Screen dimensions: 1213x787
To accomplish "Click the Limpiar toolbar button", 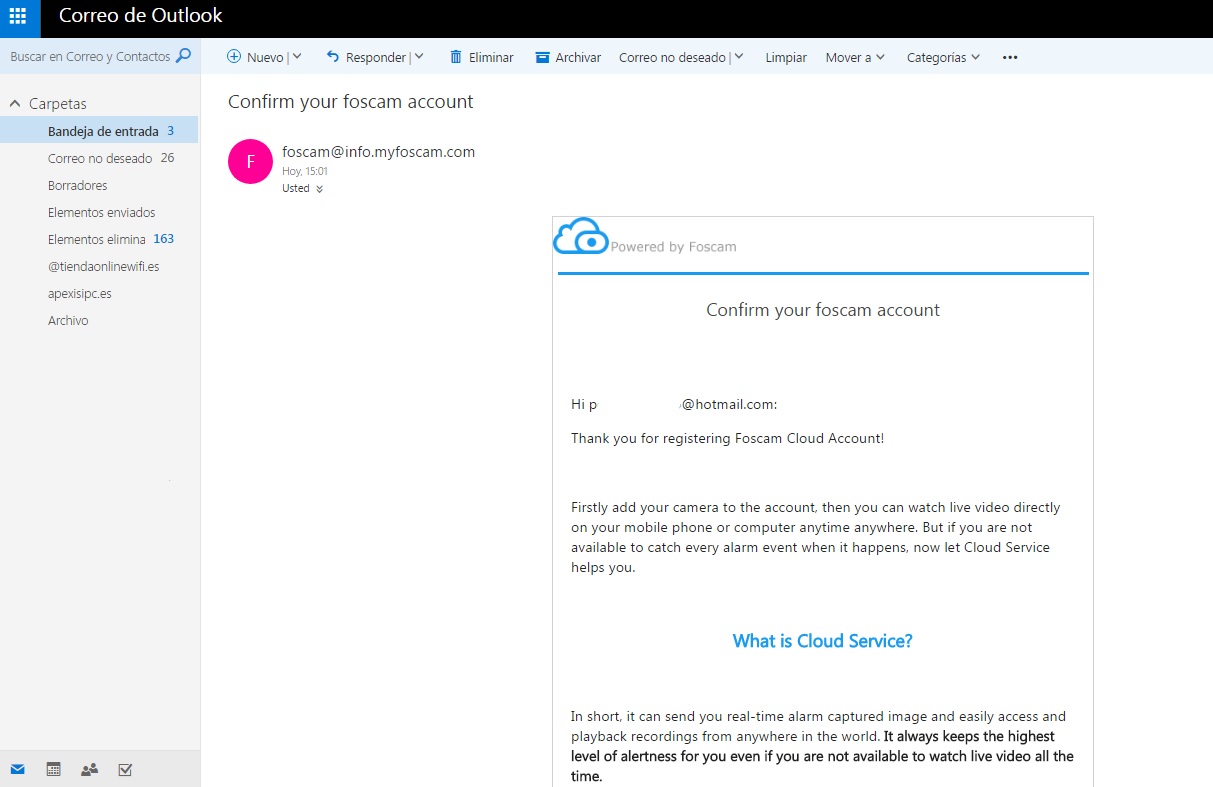I will (x=786, y=57).
